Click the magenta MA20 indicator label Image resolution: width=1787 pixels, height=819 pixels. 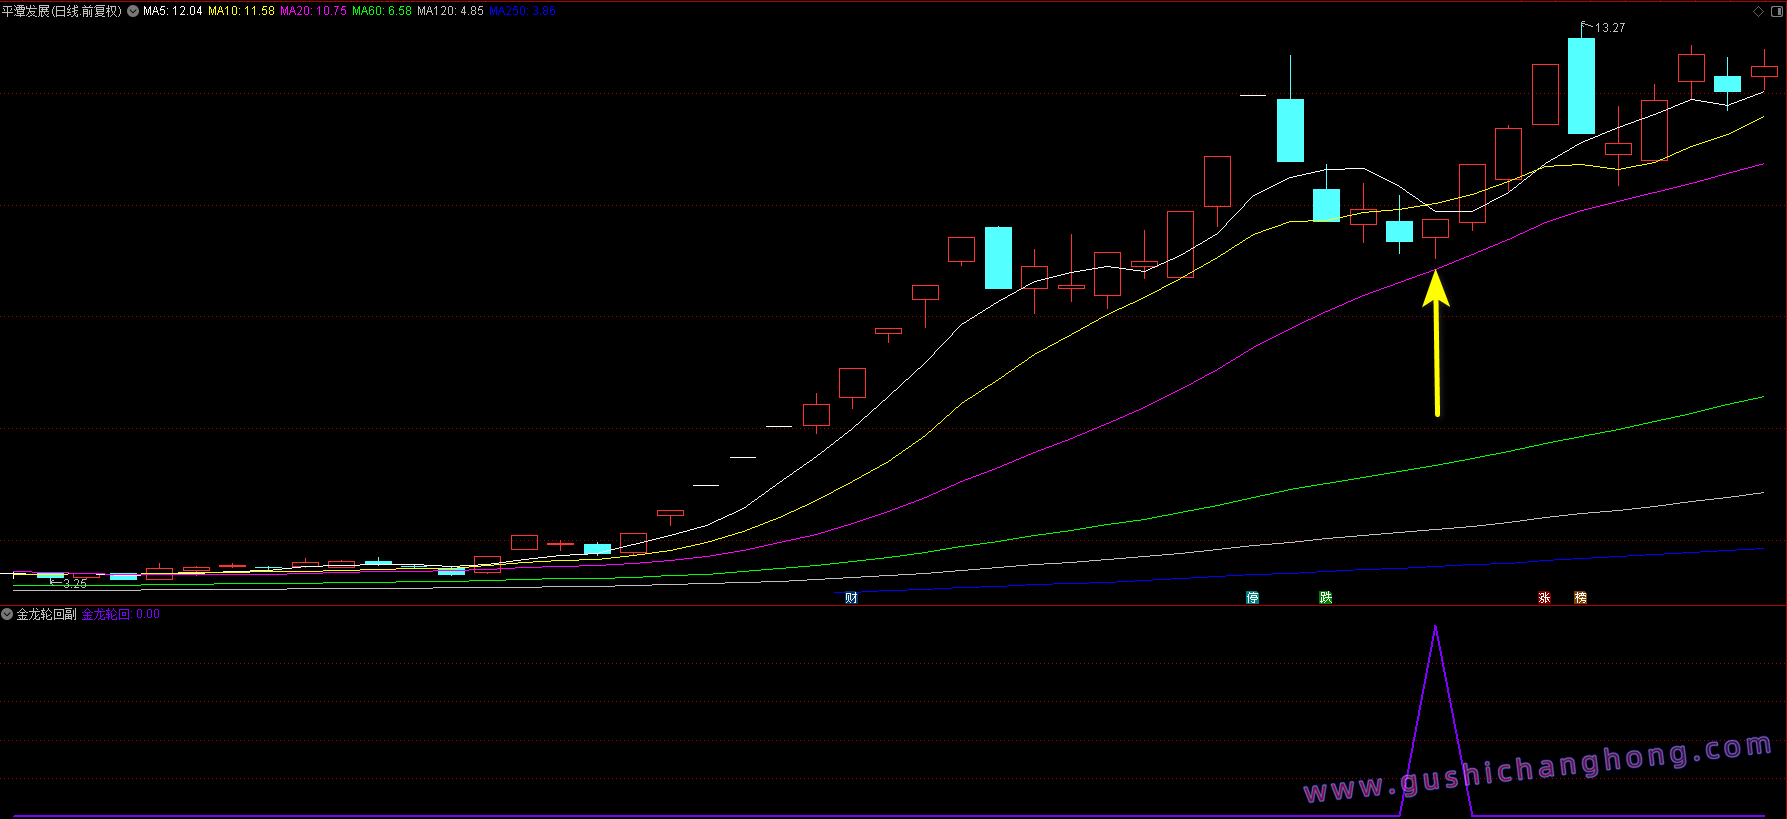313,11
